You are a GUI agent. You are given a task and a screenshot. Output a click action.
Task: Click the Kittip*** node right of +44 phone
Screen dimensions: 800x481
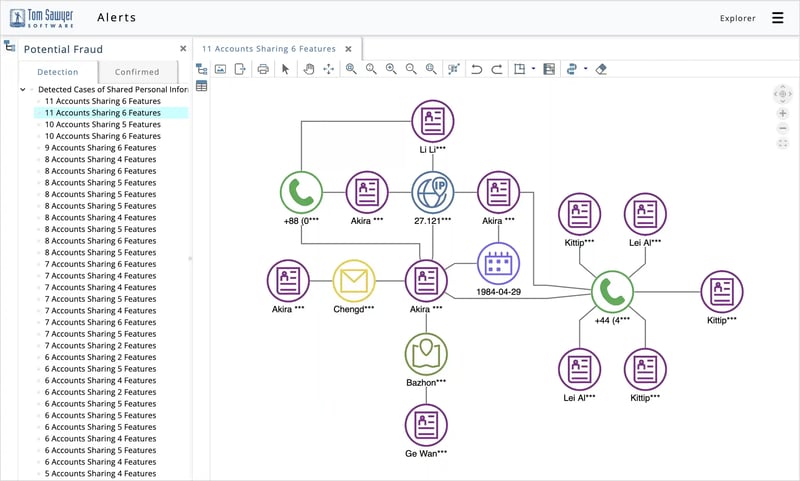coord(722,292)
